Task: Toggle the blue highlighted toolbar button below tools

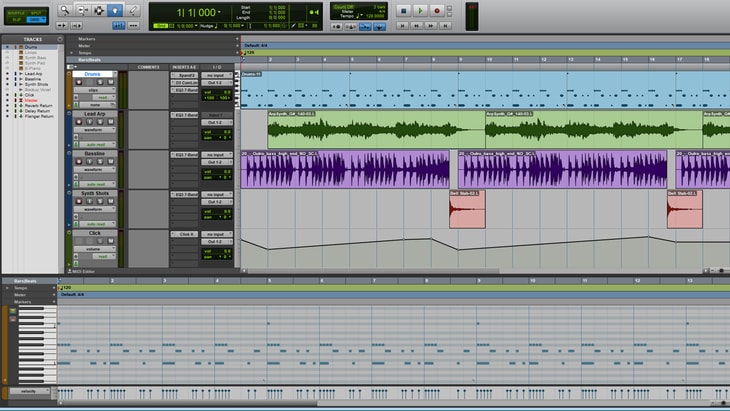Action: [118, 26]
